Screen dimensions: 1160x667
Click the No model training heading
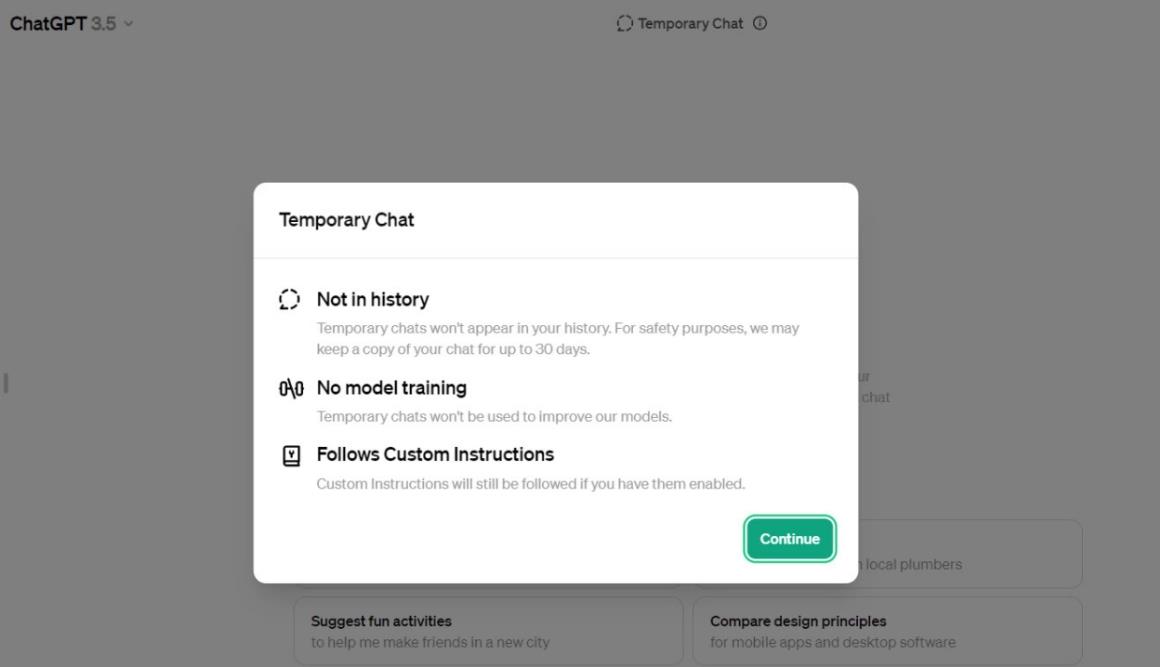[x=391, y=388]
